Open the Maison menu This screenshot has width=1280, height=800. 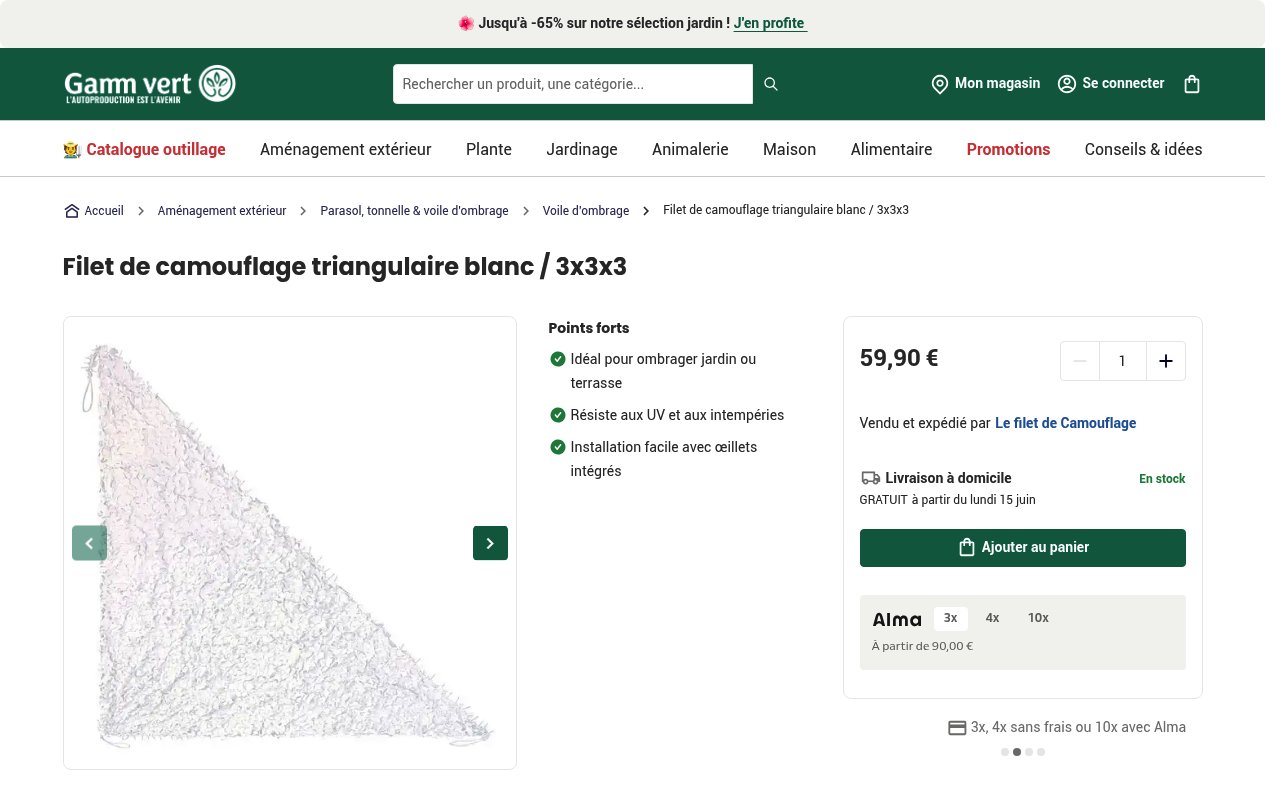[790, 149]
